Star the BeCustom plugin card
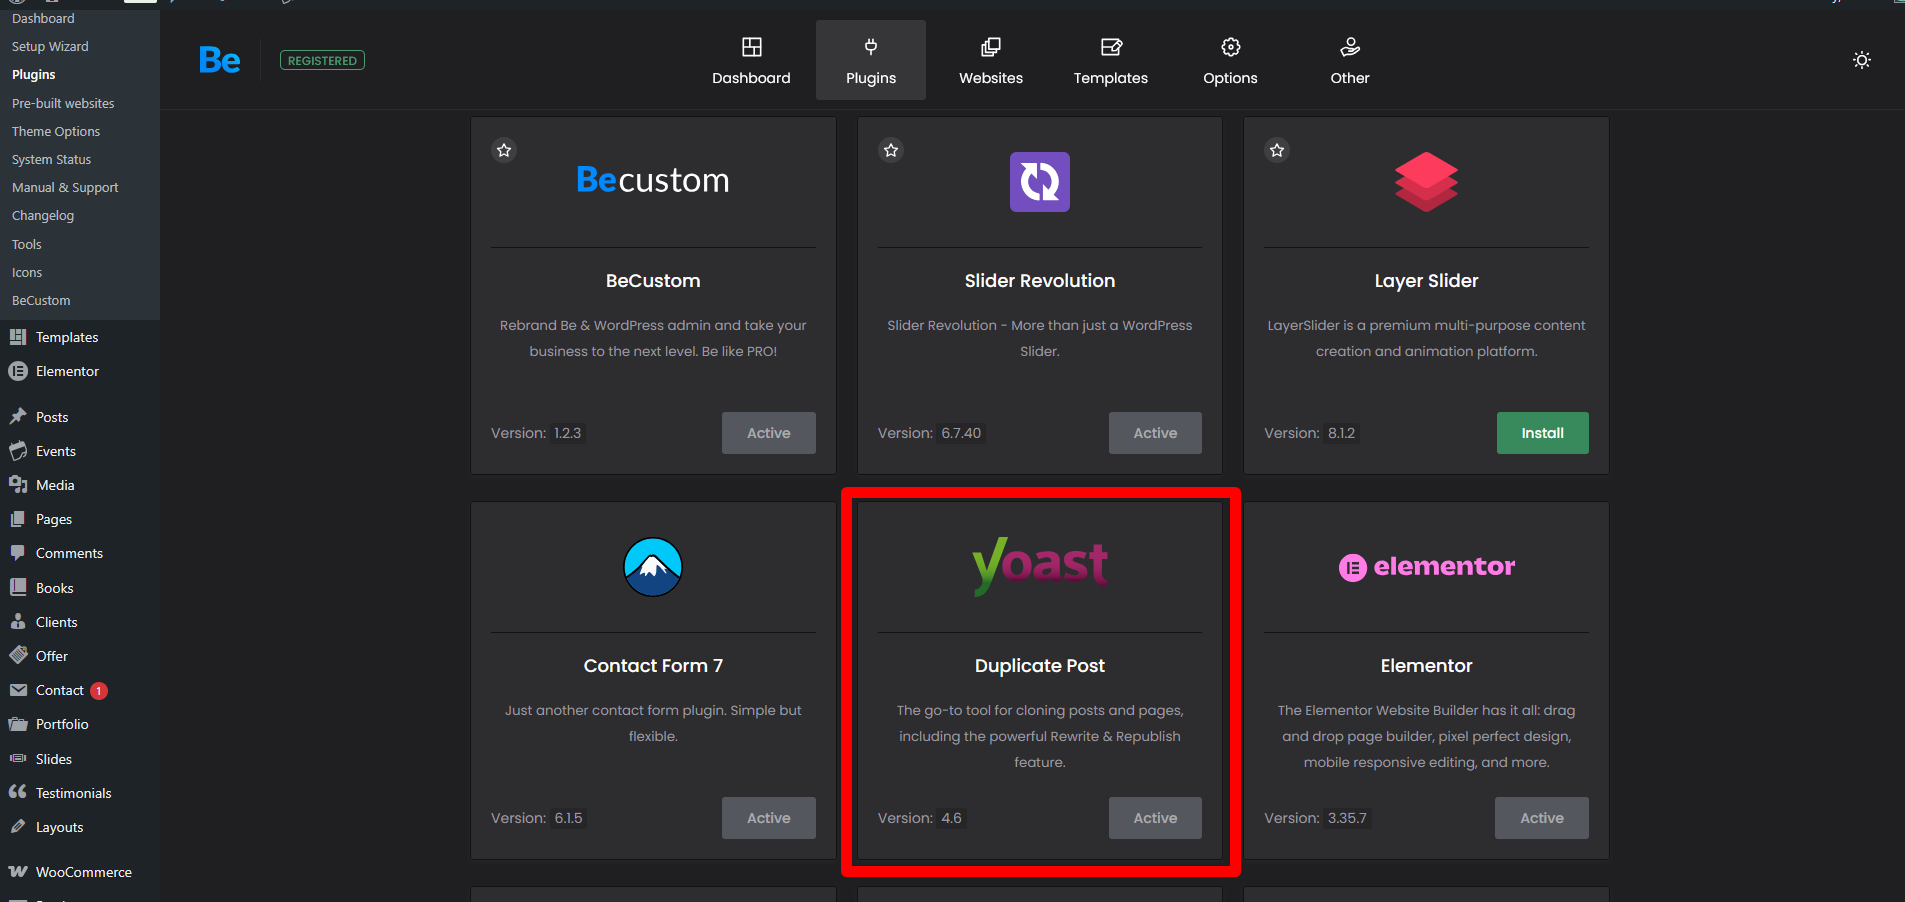 504,150
